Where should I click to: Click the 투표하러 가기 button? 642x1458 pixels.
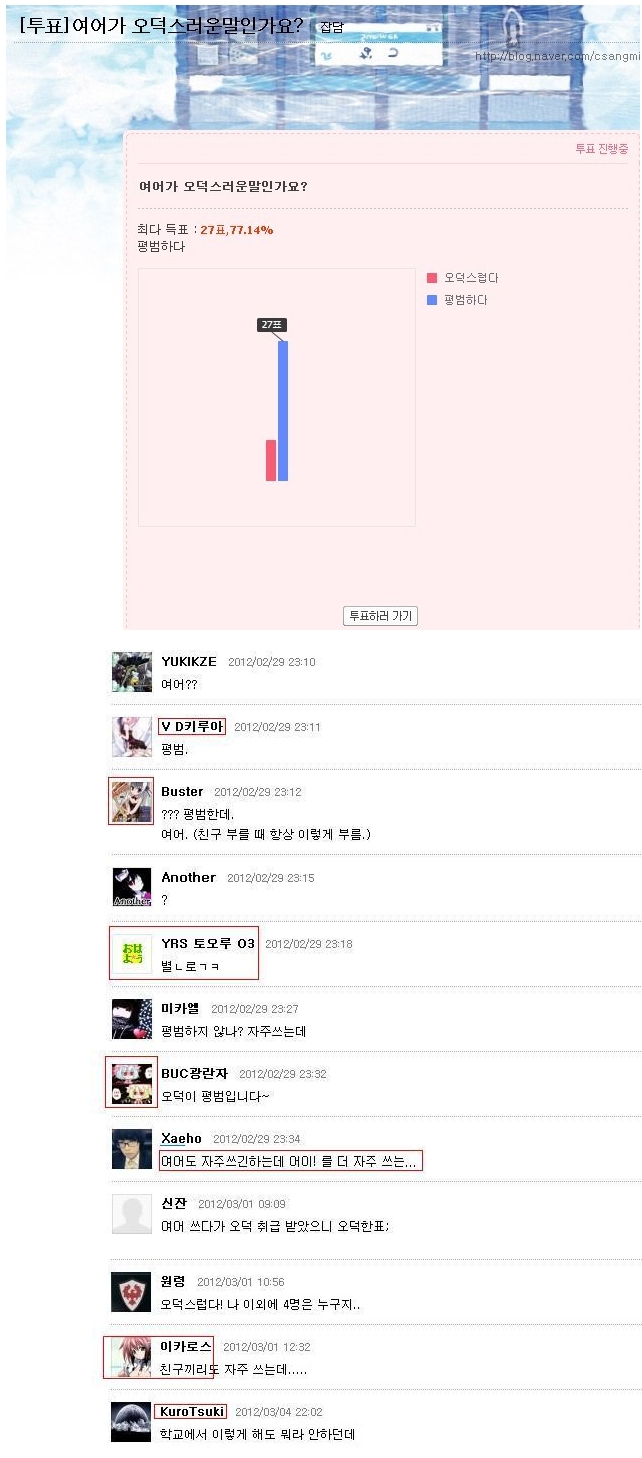pyautogui.click(x=380, y=616)
